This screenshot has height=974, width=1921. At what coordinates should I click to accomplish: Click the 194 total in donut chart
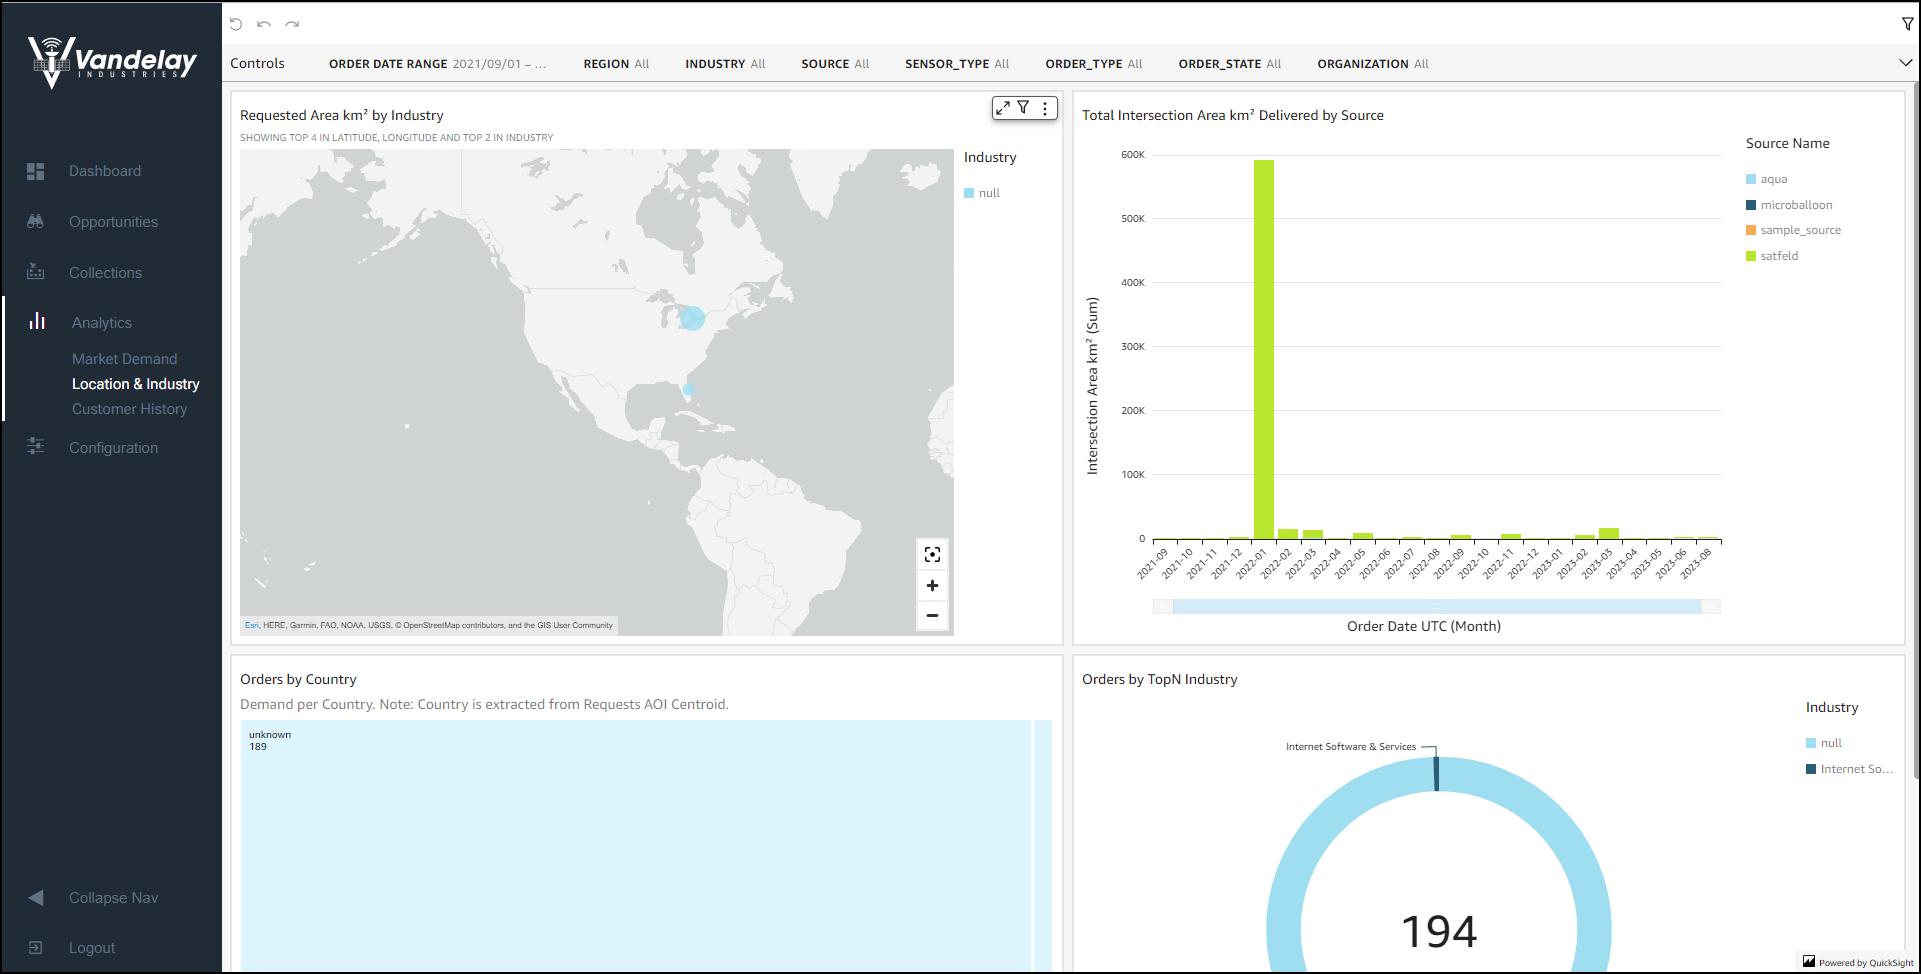click(x=1439, y=931)
